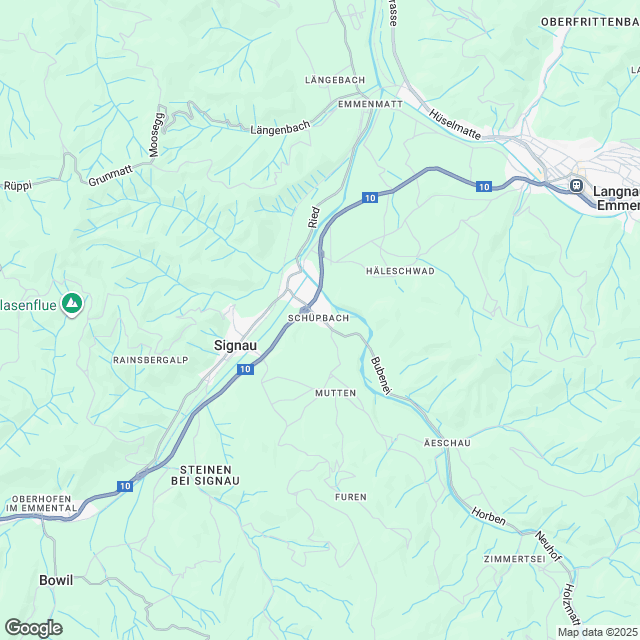The image size is (640, 640).
Task: Click the Map data ©2025 attribution
Action: [598, 632]
